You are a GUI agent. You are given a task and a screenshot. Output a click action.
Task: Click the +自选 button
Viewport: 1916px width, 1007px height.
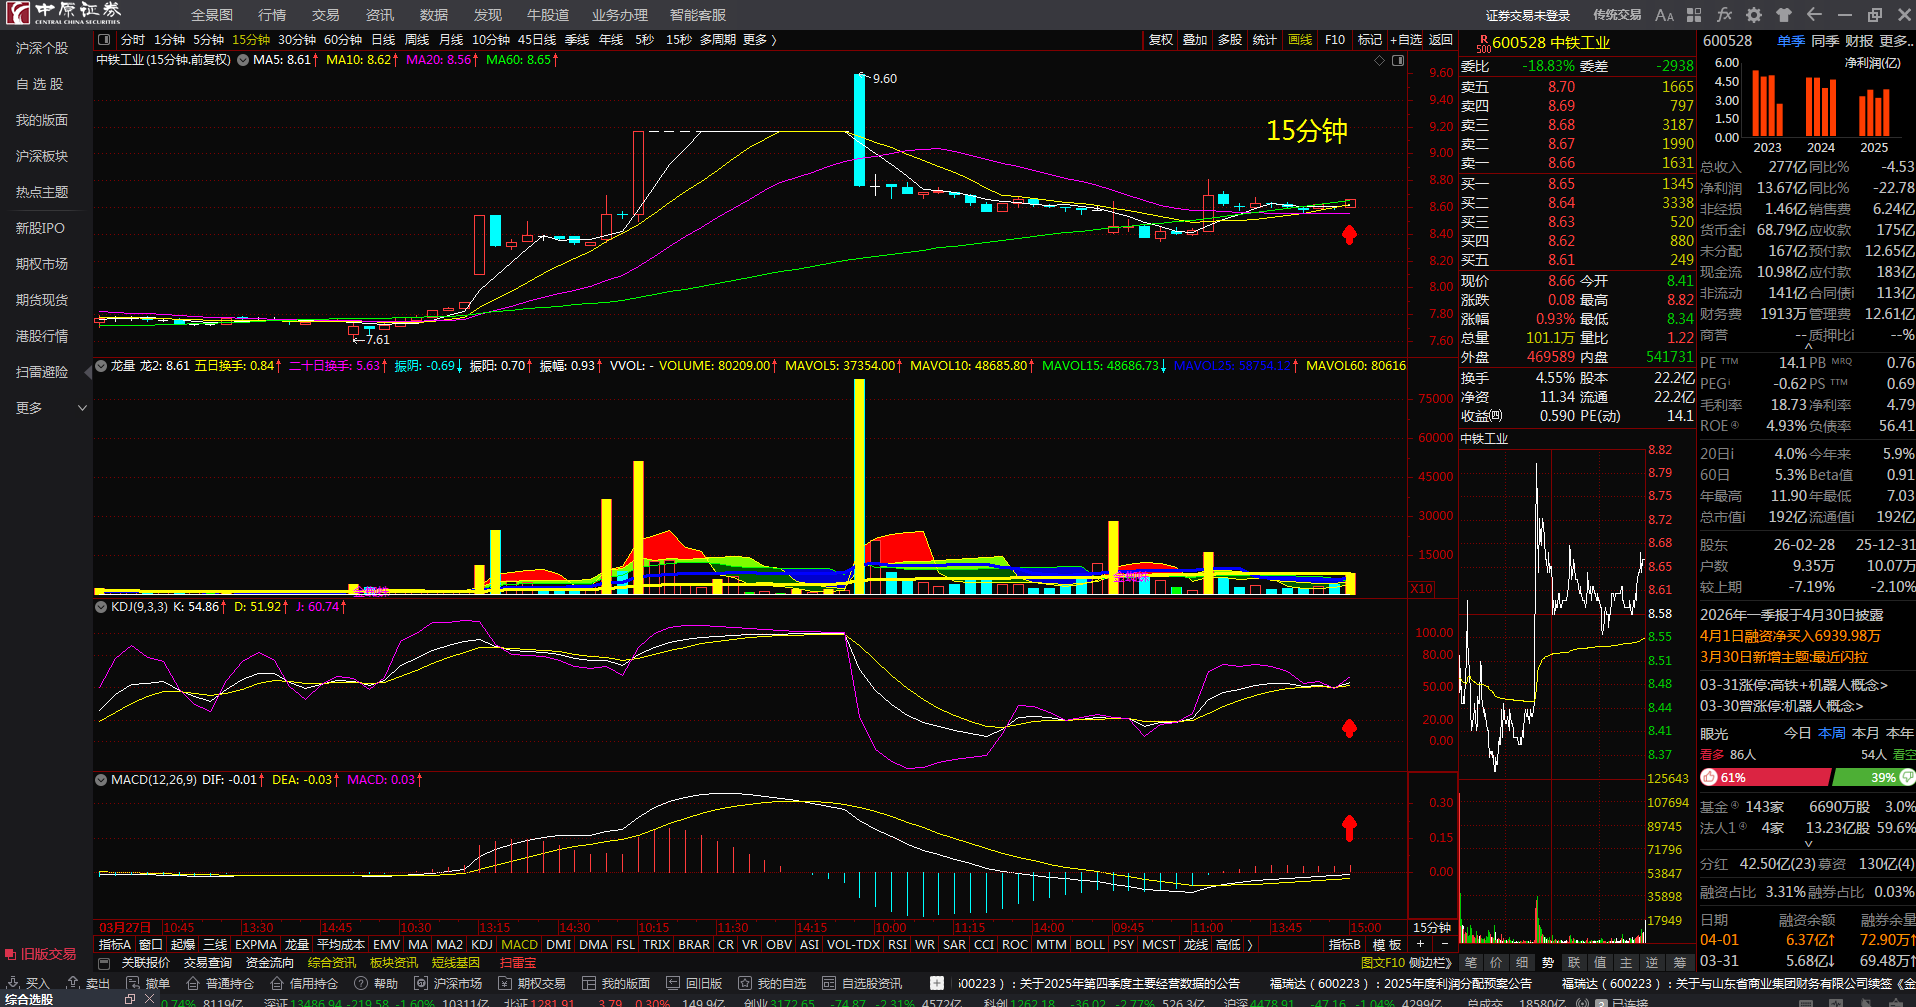pyautogui.click(x=1406, y=40)
